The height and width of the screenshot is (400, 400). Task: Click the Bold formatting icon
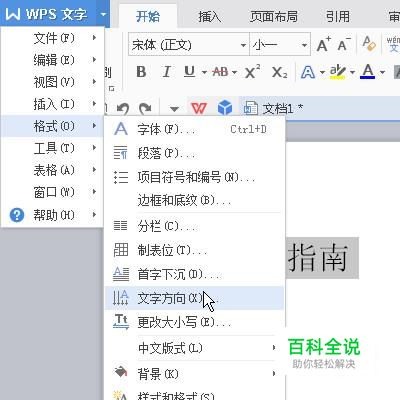pos(141,72)
